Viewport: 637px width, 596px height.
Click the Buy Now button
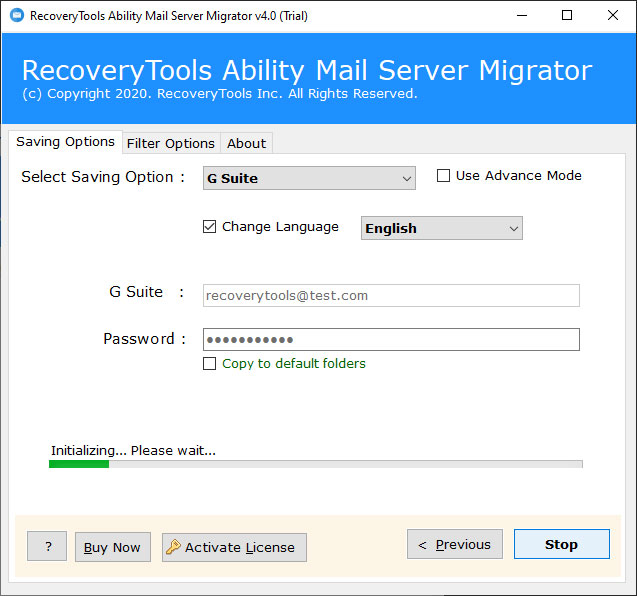(x=113, y=547)
